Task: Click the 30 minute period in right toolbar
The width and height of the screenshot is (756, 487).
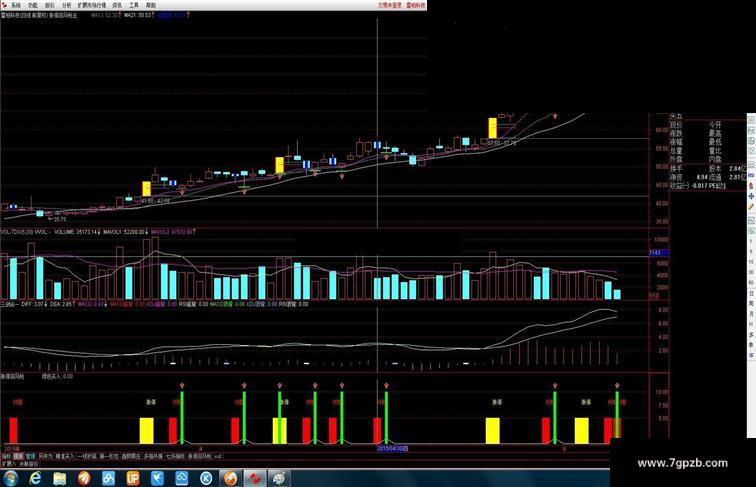Action: (751, 272)
